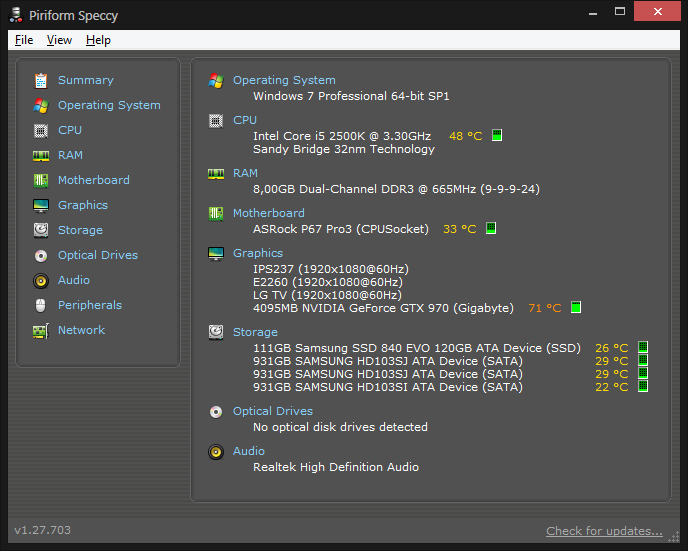The width and height of the screenshot is (688, 551).
Task: Open the Help menu
Action: (x=98, y=40)
